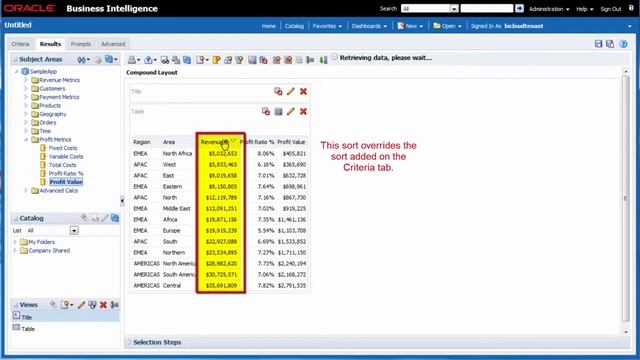Open the Table view properties icon

278,111
